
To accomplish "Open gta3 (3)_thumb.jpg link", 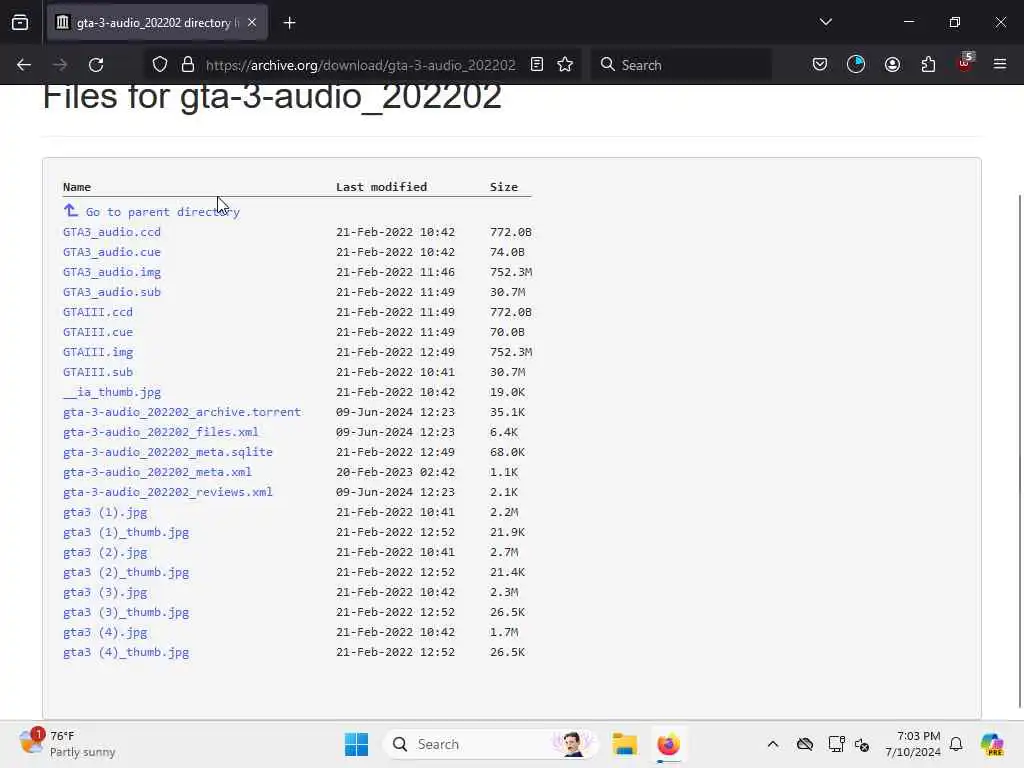I will click(x=126, y=613).
